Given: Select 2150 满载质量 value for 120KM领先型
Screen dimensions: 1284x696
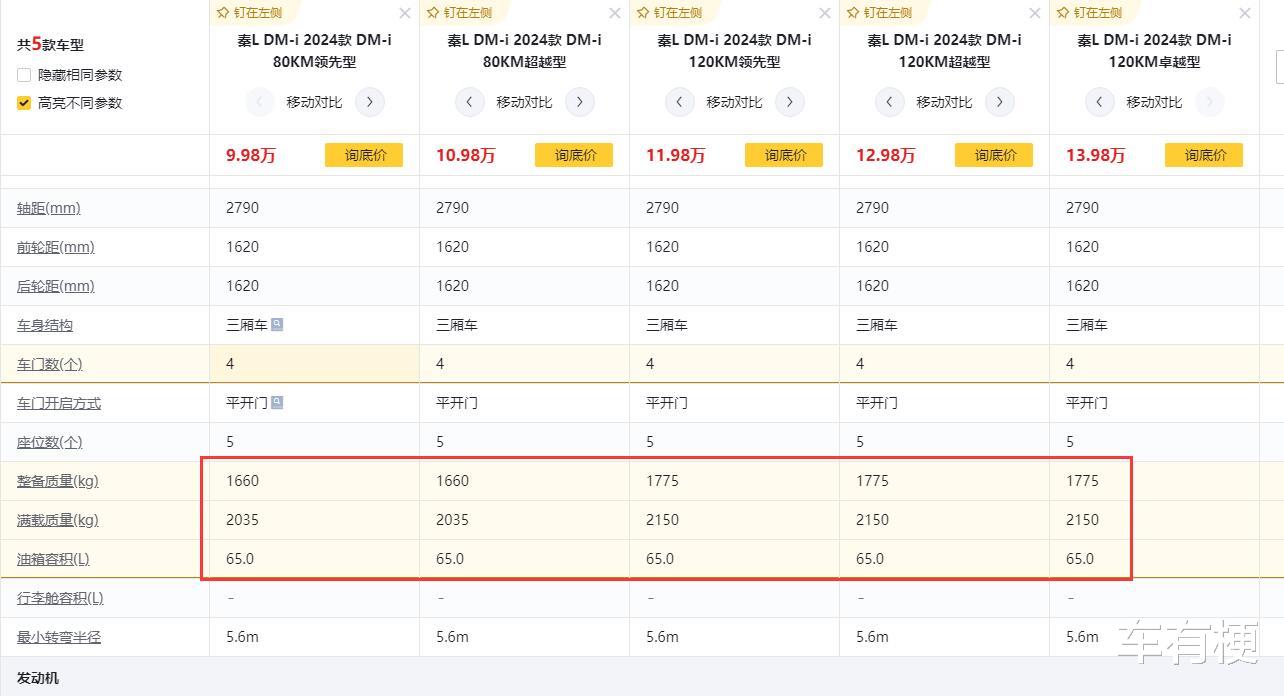Looking at the screenshot, I should pos(662,520).
